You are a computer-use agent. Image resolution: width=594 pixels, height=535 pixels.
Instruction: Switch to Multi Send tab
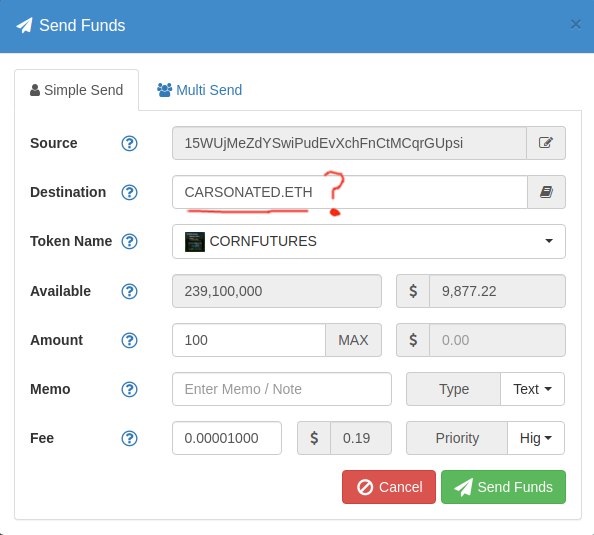[x=200, y=90]
